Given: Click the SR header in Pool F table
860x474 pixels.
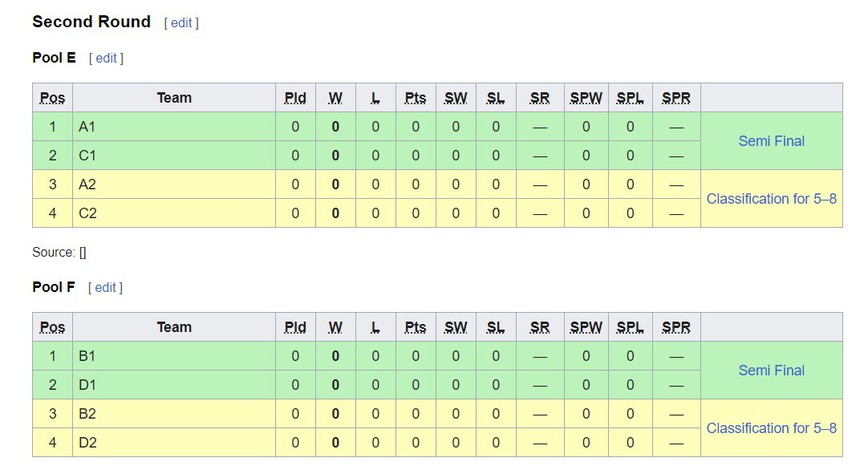Looking at the screenshot, I should 540,327.
